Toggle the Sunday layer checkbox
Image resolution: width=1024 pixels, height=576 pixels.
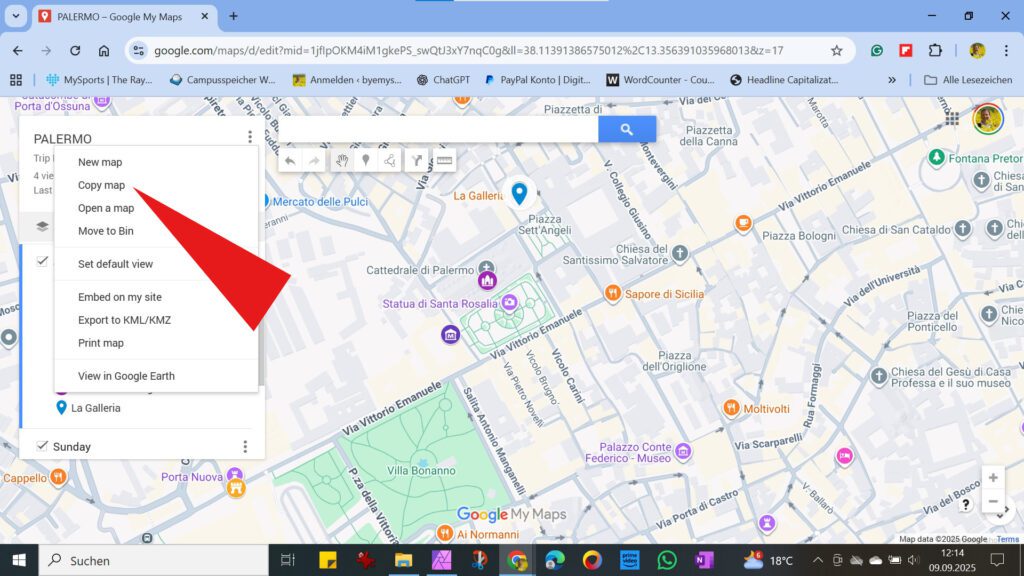click(41, 446)
